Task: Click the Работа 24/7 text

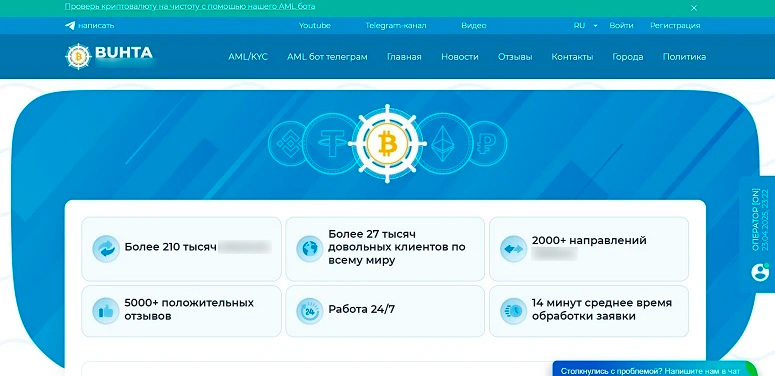Action: tap(362, 310)
